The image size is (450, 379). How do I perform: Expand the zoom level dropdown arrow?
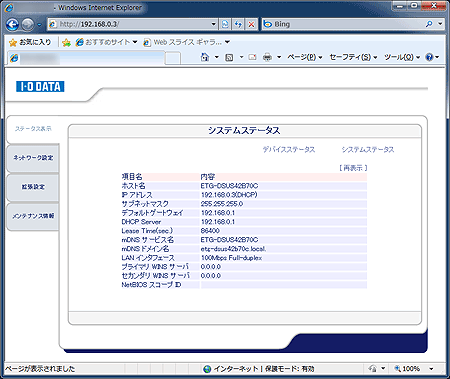431,369
